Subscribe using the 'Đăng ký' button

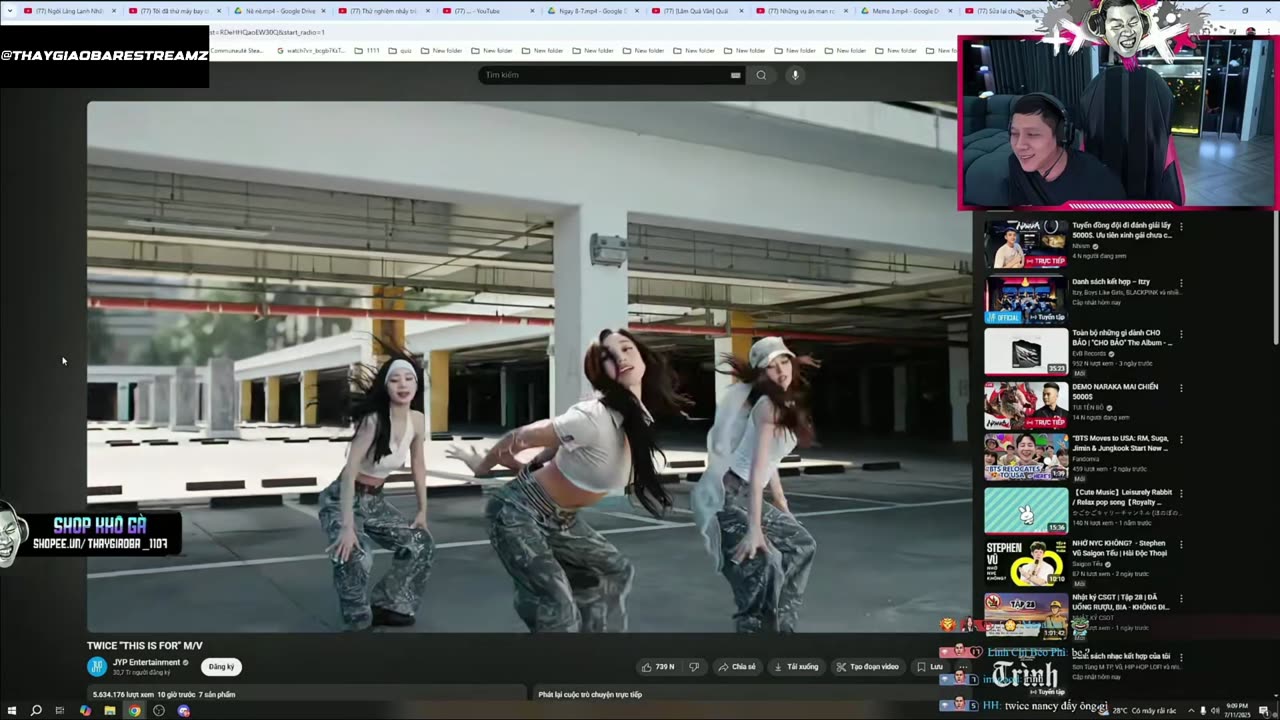[x=221, y=667]
